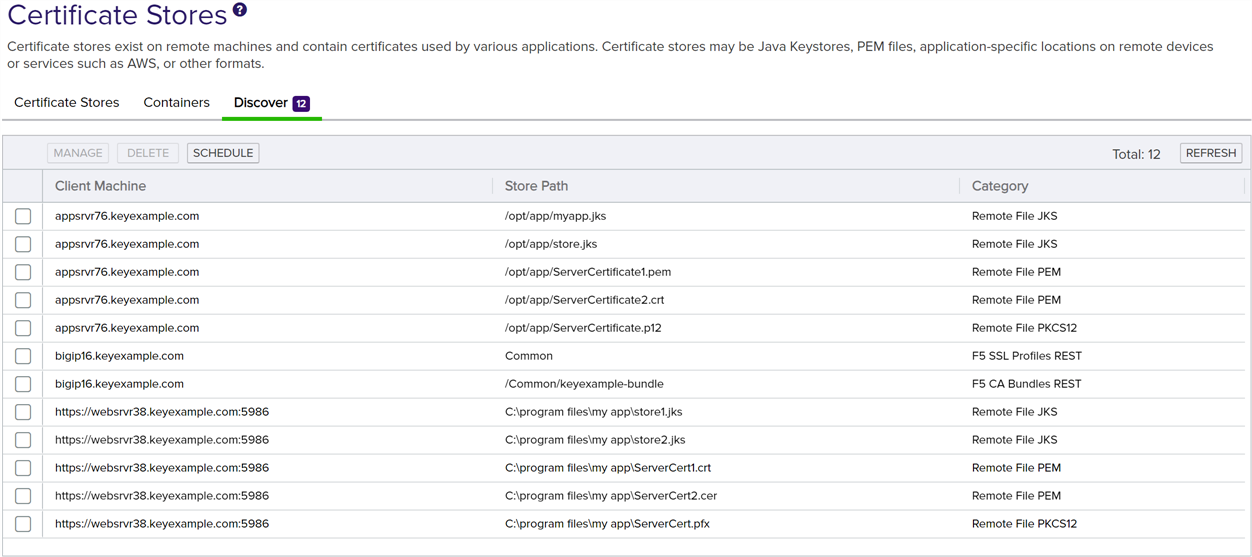The width and height of the screenshot is (1252, 557).
Task: Select checkbox for /opt/app/store.jks row
Action: click(x=23, y=244)
